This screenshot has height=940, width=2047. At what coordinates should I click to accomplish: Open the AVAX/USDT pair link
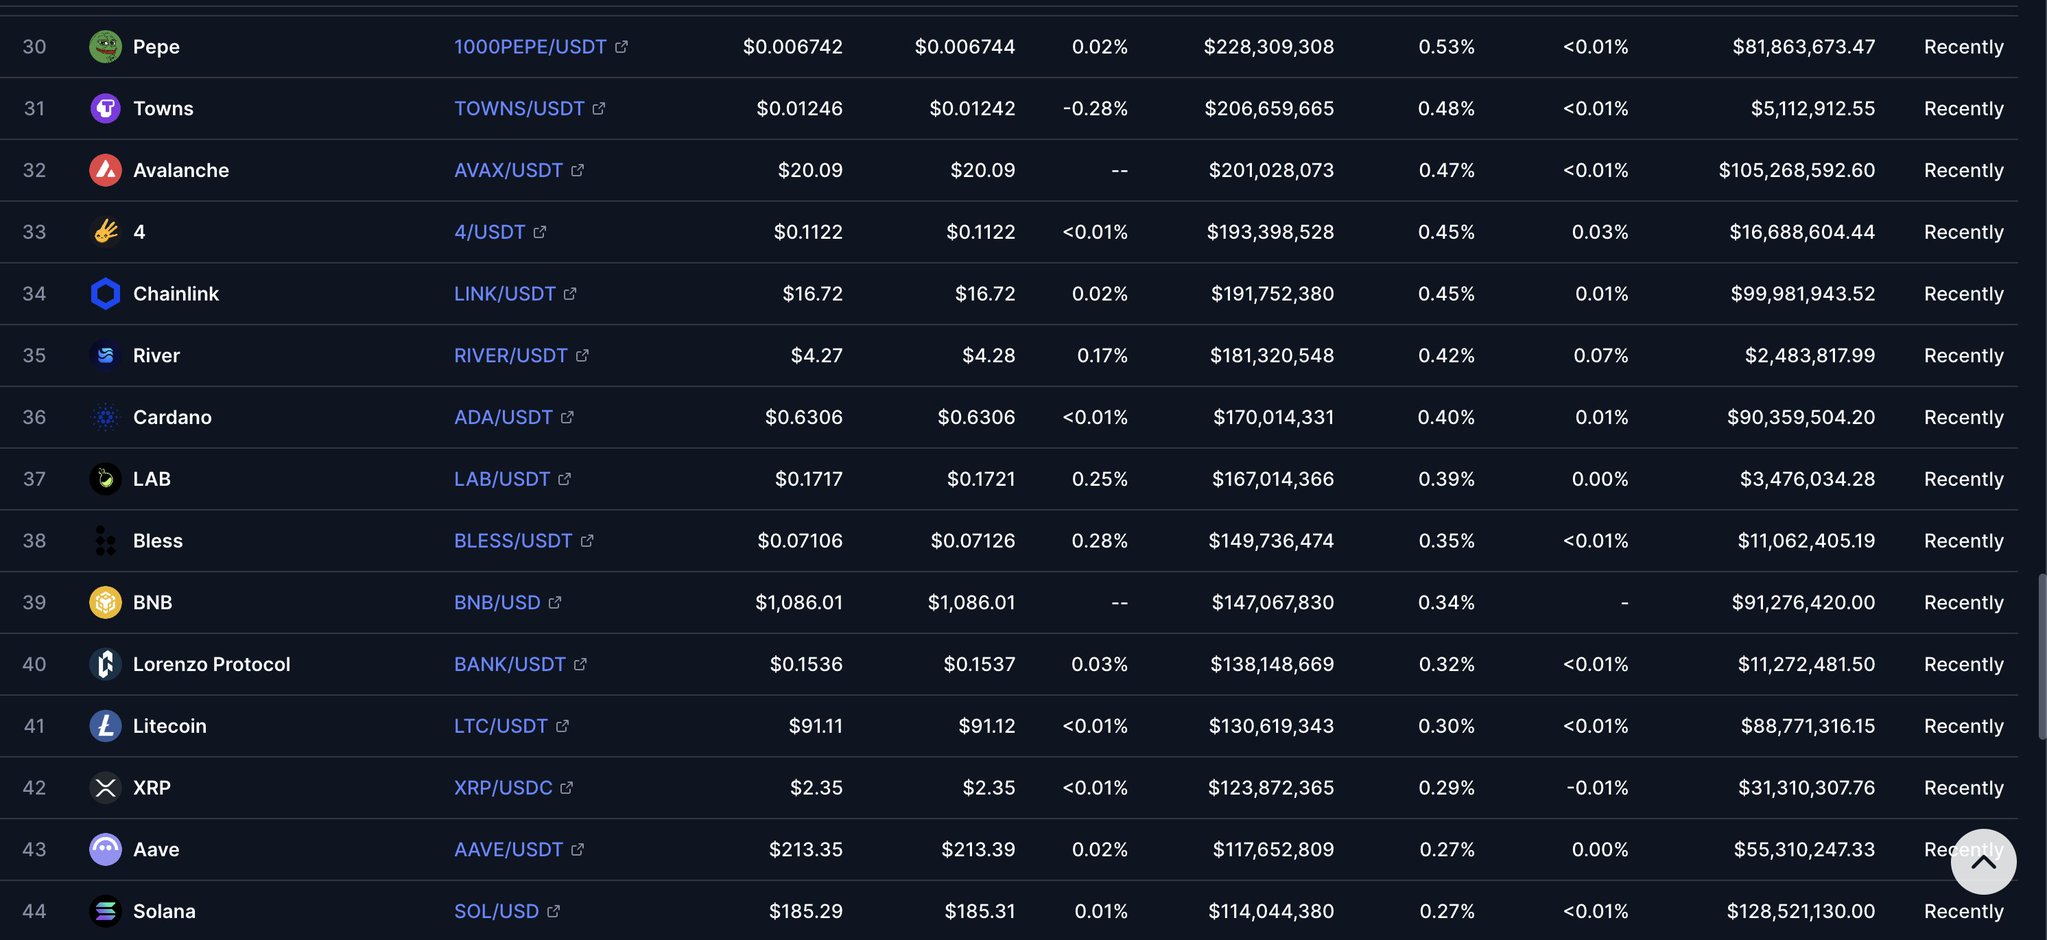[x=508, y=171]
